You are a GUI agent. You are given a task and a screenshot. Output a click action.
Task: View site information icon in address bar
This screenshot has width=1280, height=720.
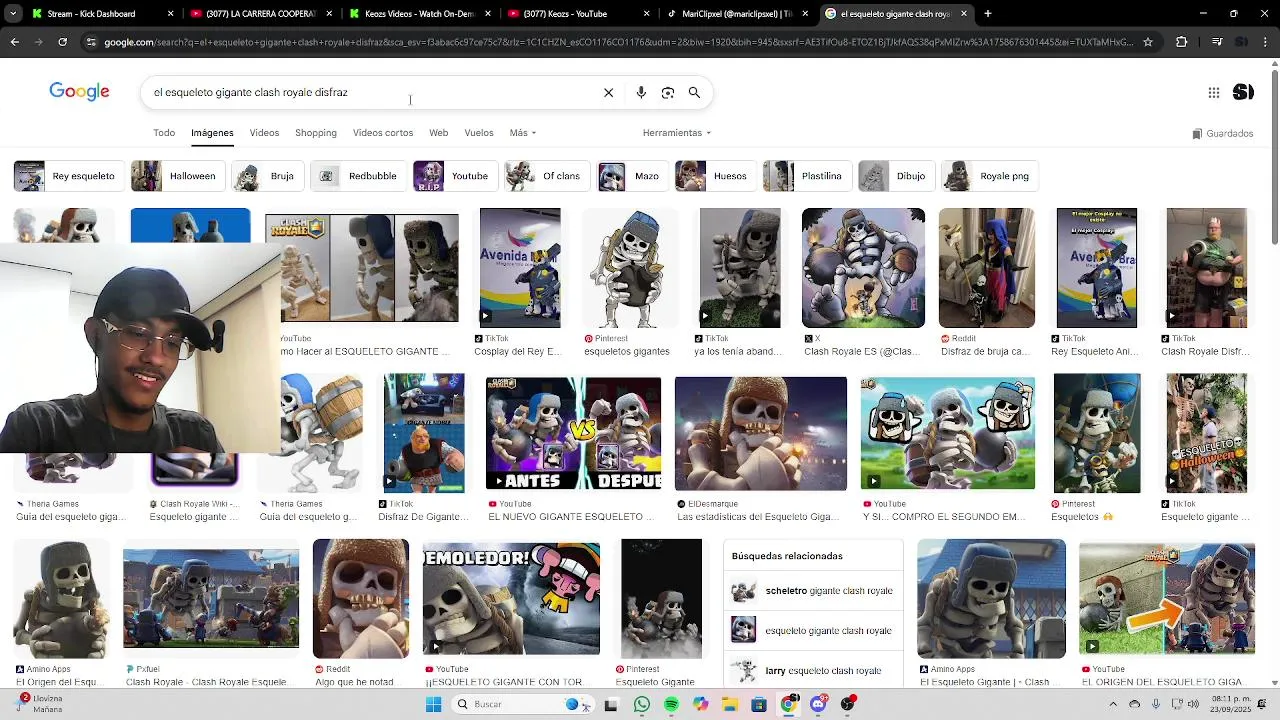pyautogui.click(x=91, y=42)
